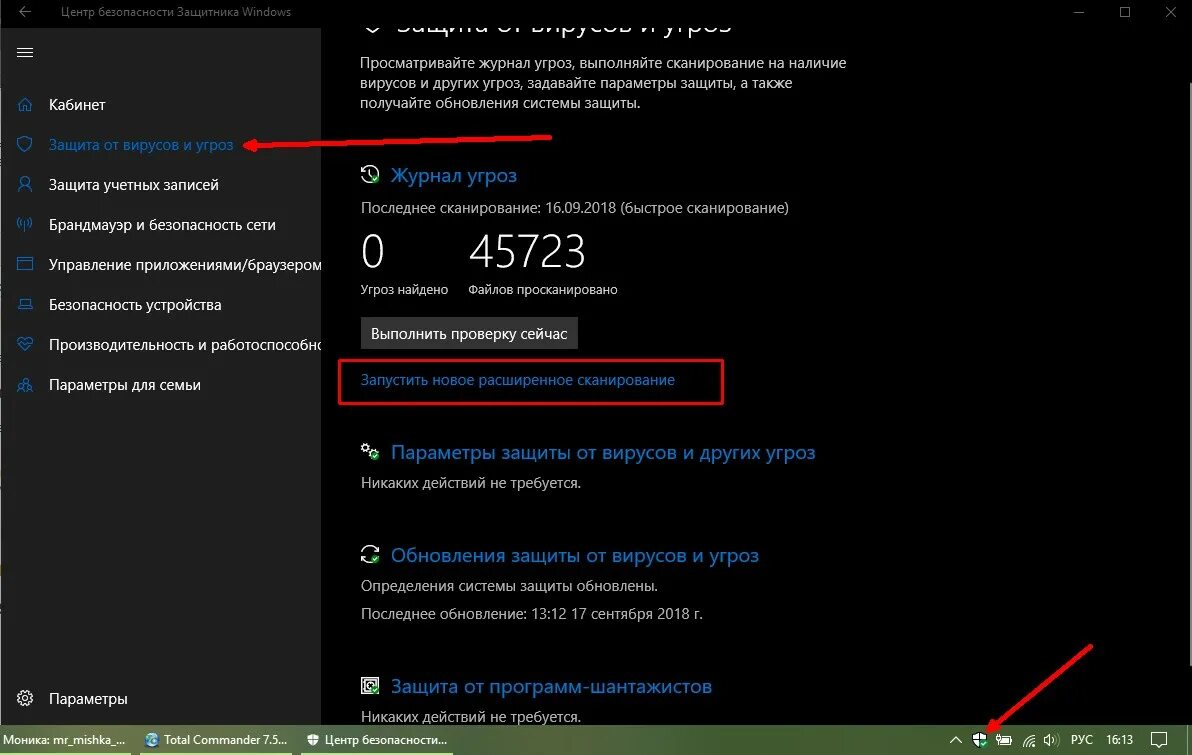The width and height of the screenshot is (1192, 755).
Task: Click the back arrow in title bar
Action: click(x=25, y=11)
